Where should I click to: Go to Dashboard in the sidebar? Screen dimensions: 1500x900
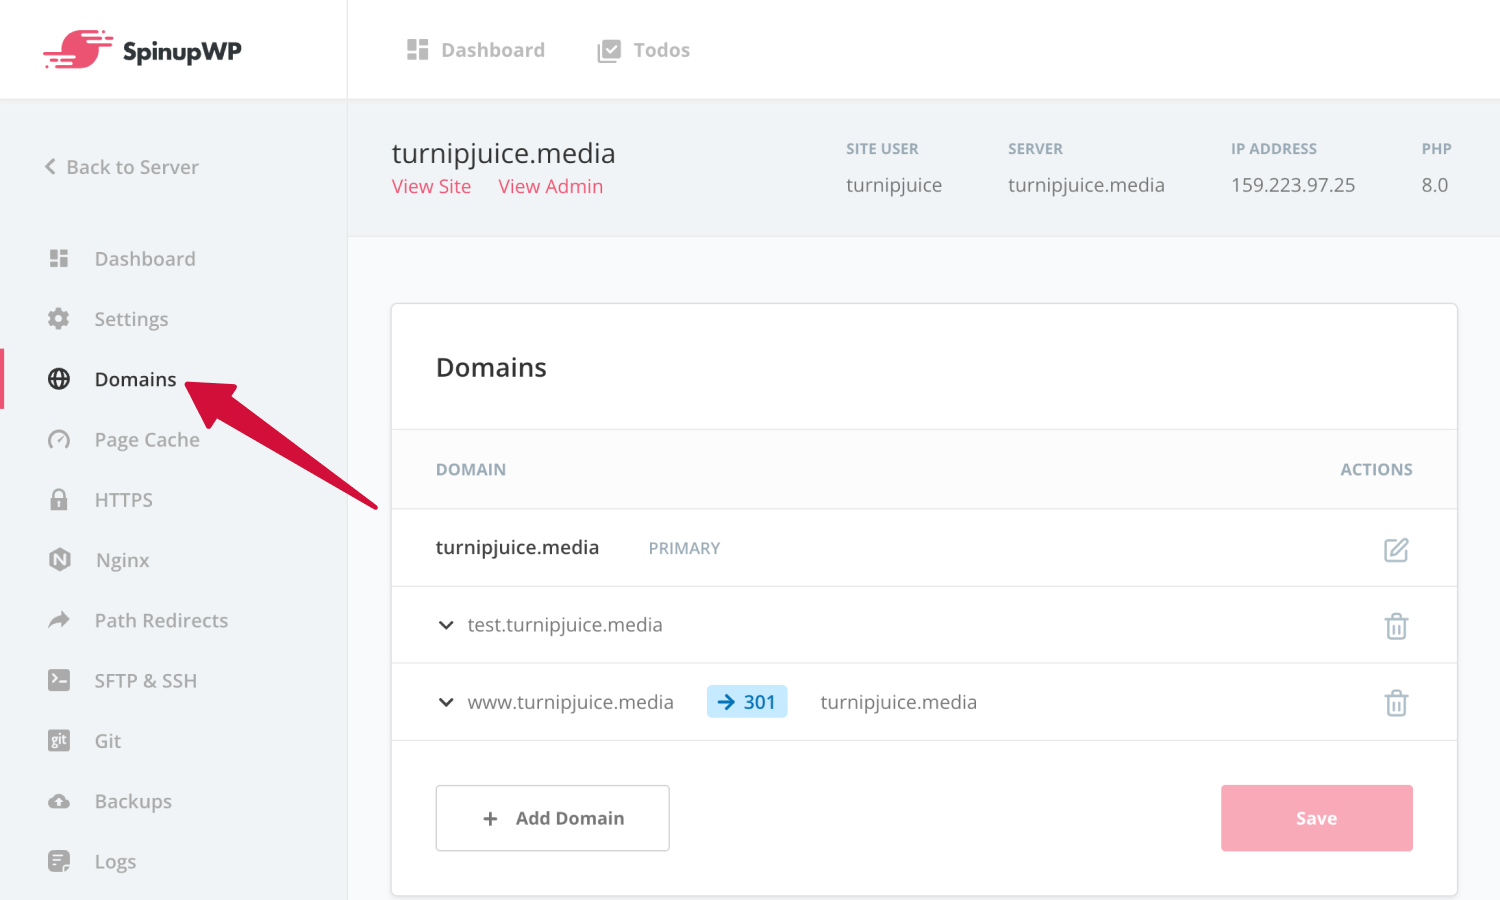point(145,259)
